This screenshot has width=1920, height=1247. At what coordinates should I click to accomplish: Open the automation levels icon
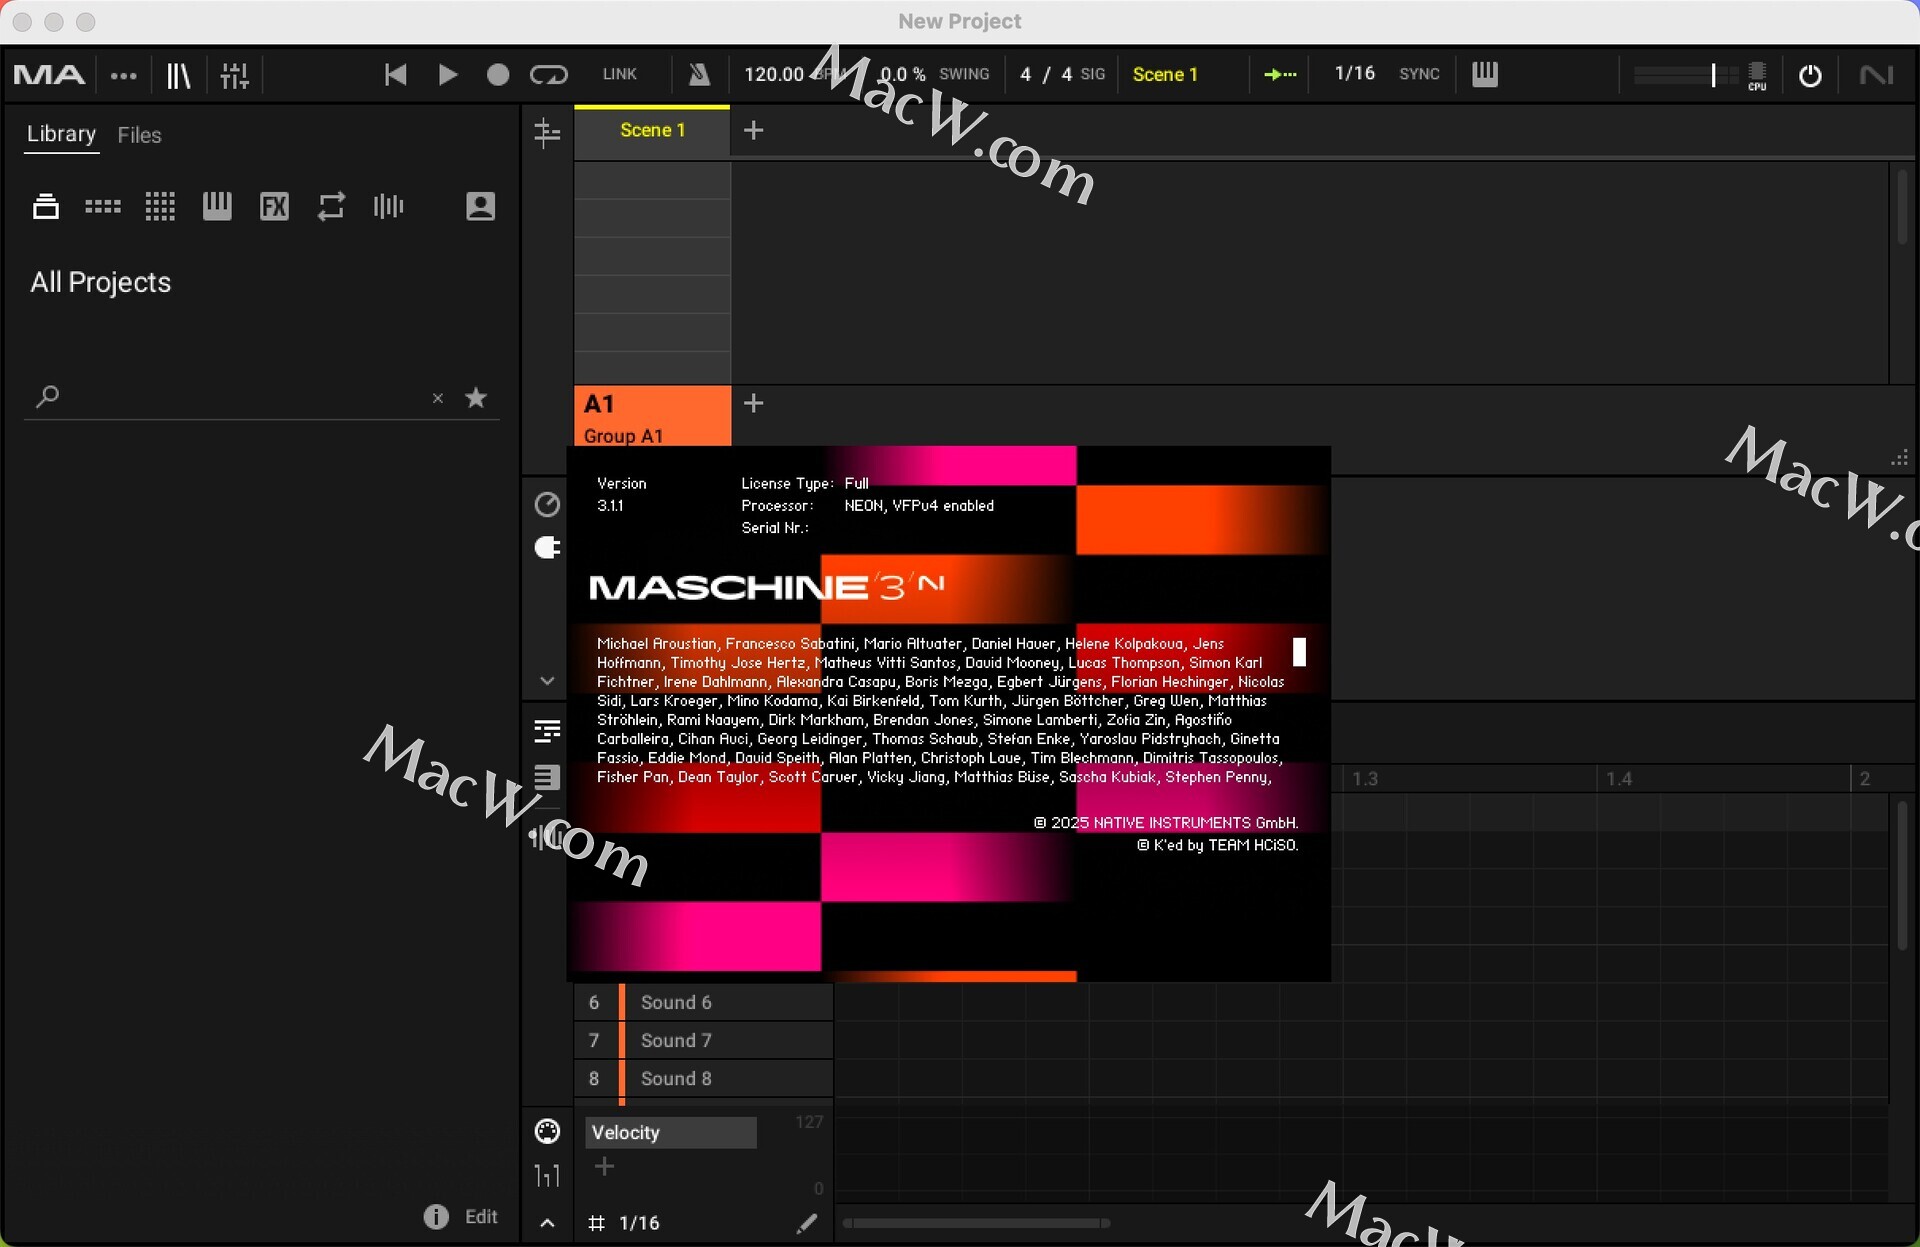(547, 1175)
